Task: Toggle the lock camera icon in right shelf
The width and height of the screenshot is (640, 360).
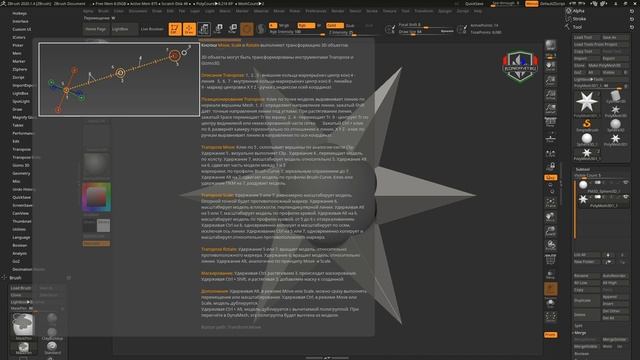Action: (551, 167)
